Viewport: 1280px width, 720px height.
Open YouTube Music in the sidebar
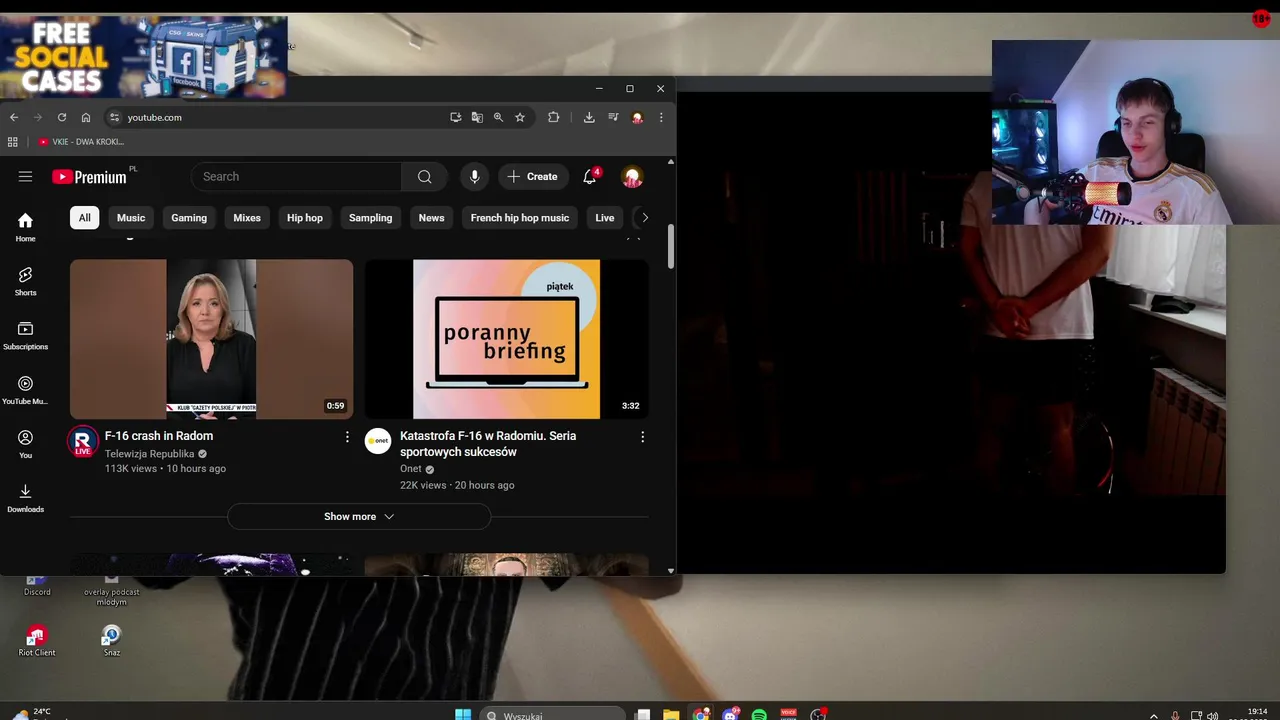pyautogui.click(x=25, y=390)
